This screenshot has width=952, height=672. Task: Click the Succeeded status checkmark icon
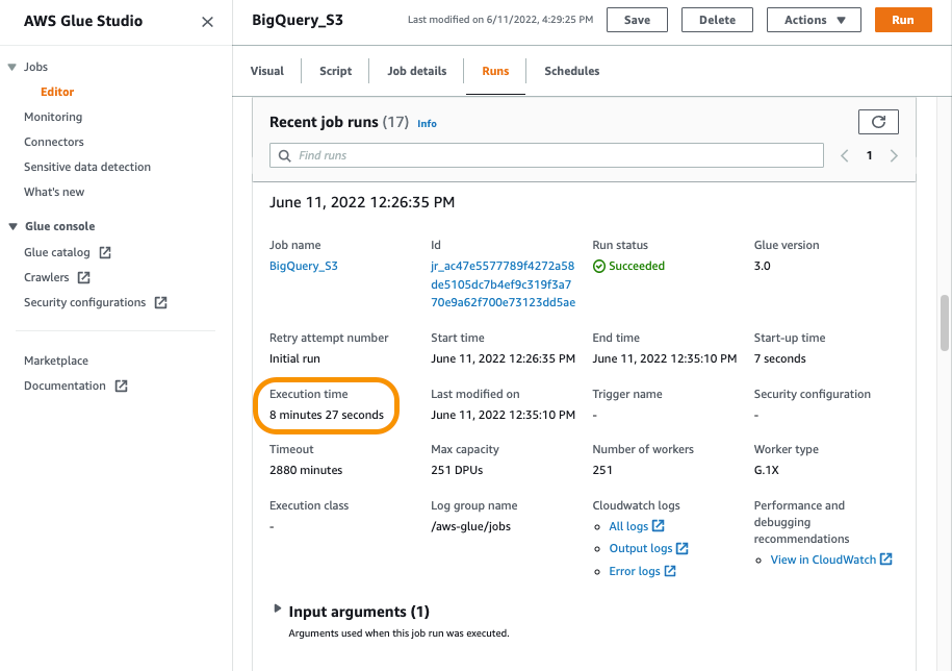point(599,266)
